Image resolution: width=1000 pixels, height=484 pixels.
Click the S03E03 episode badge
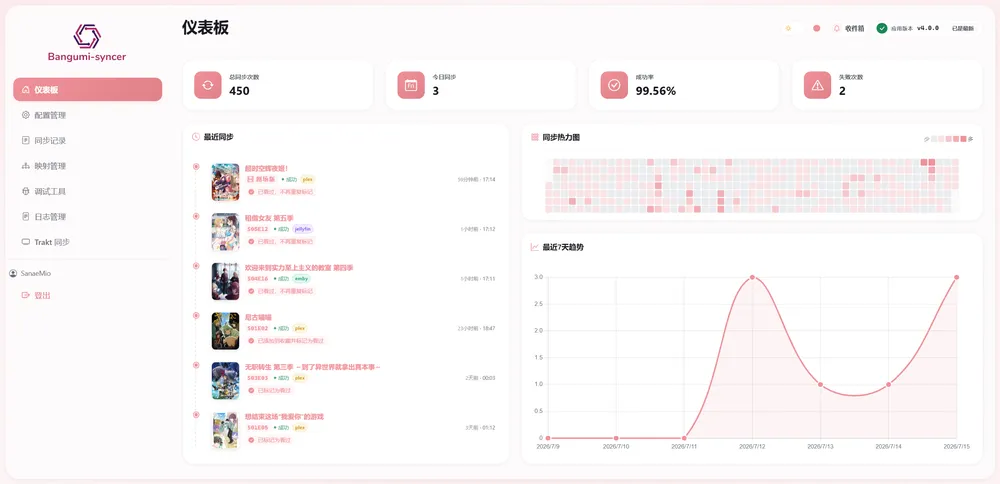[258, 378]
